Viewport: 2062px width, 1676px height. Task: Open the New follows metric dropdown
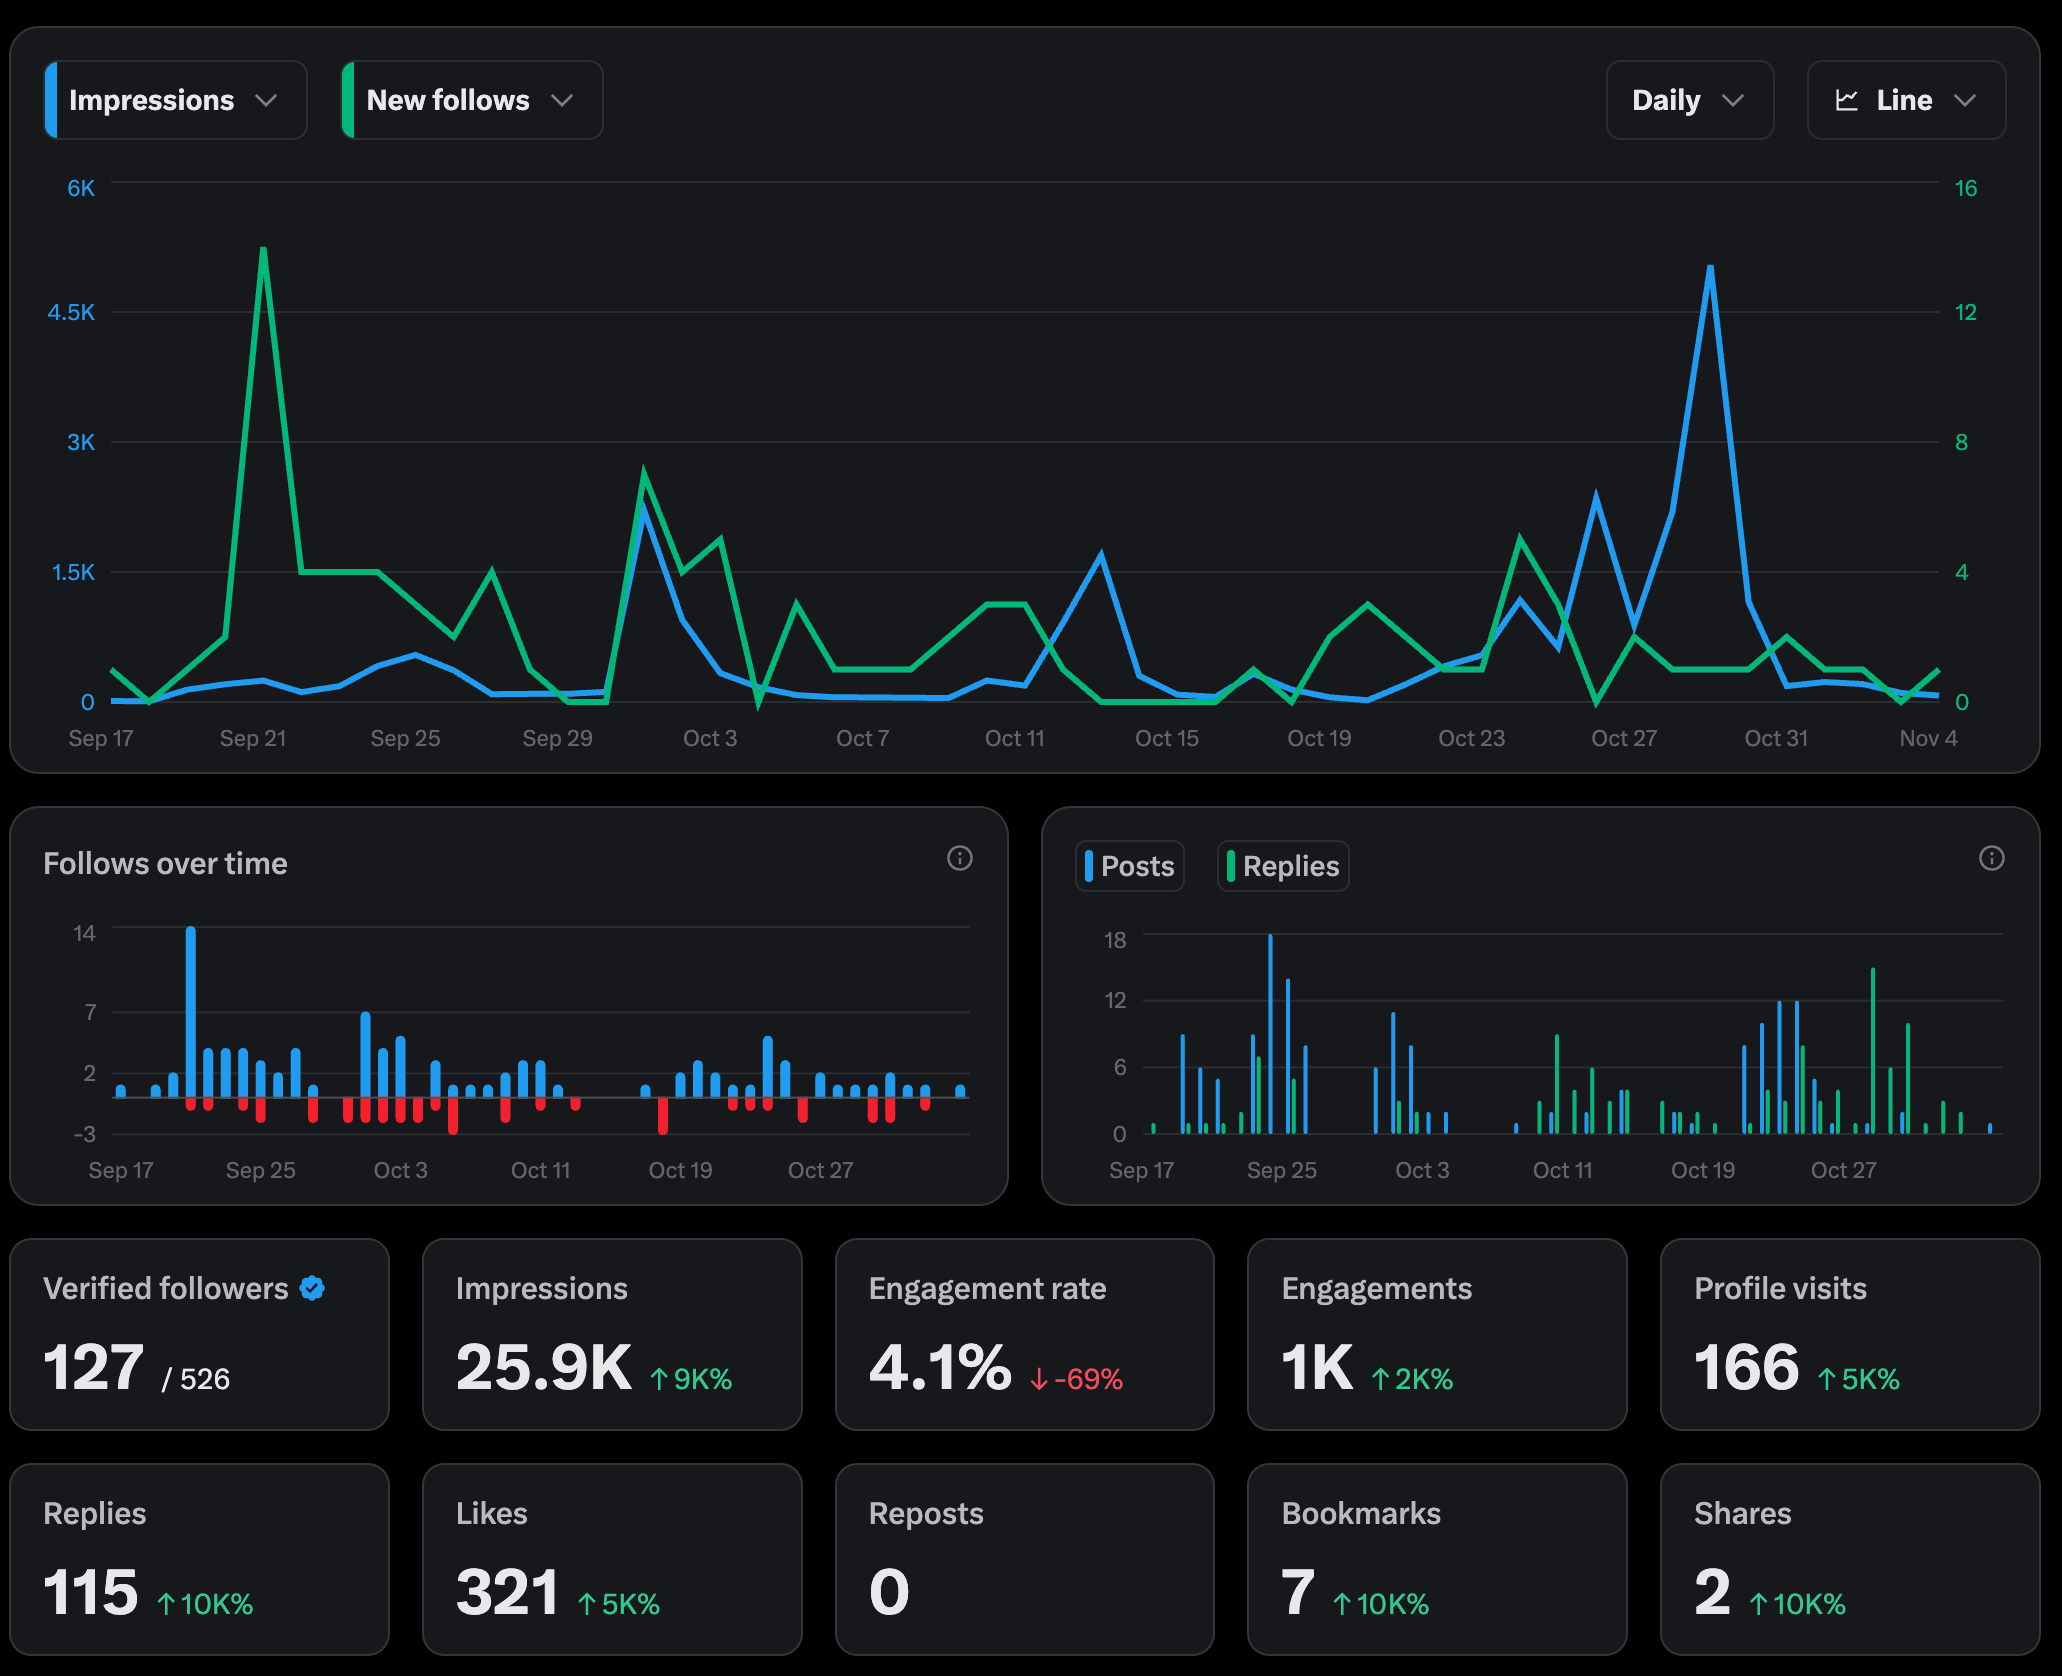(x=471, y=100)
